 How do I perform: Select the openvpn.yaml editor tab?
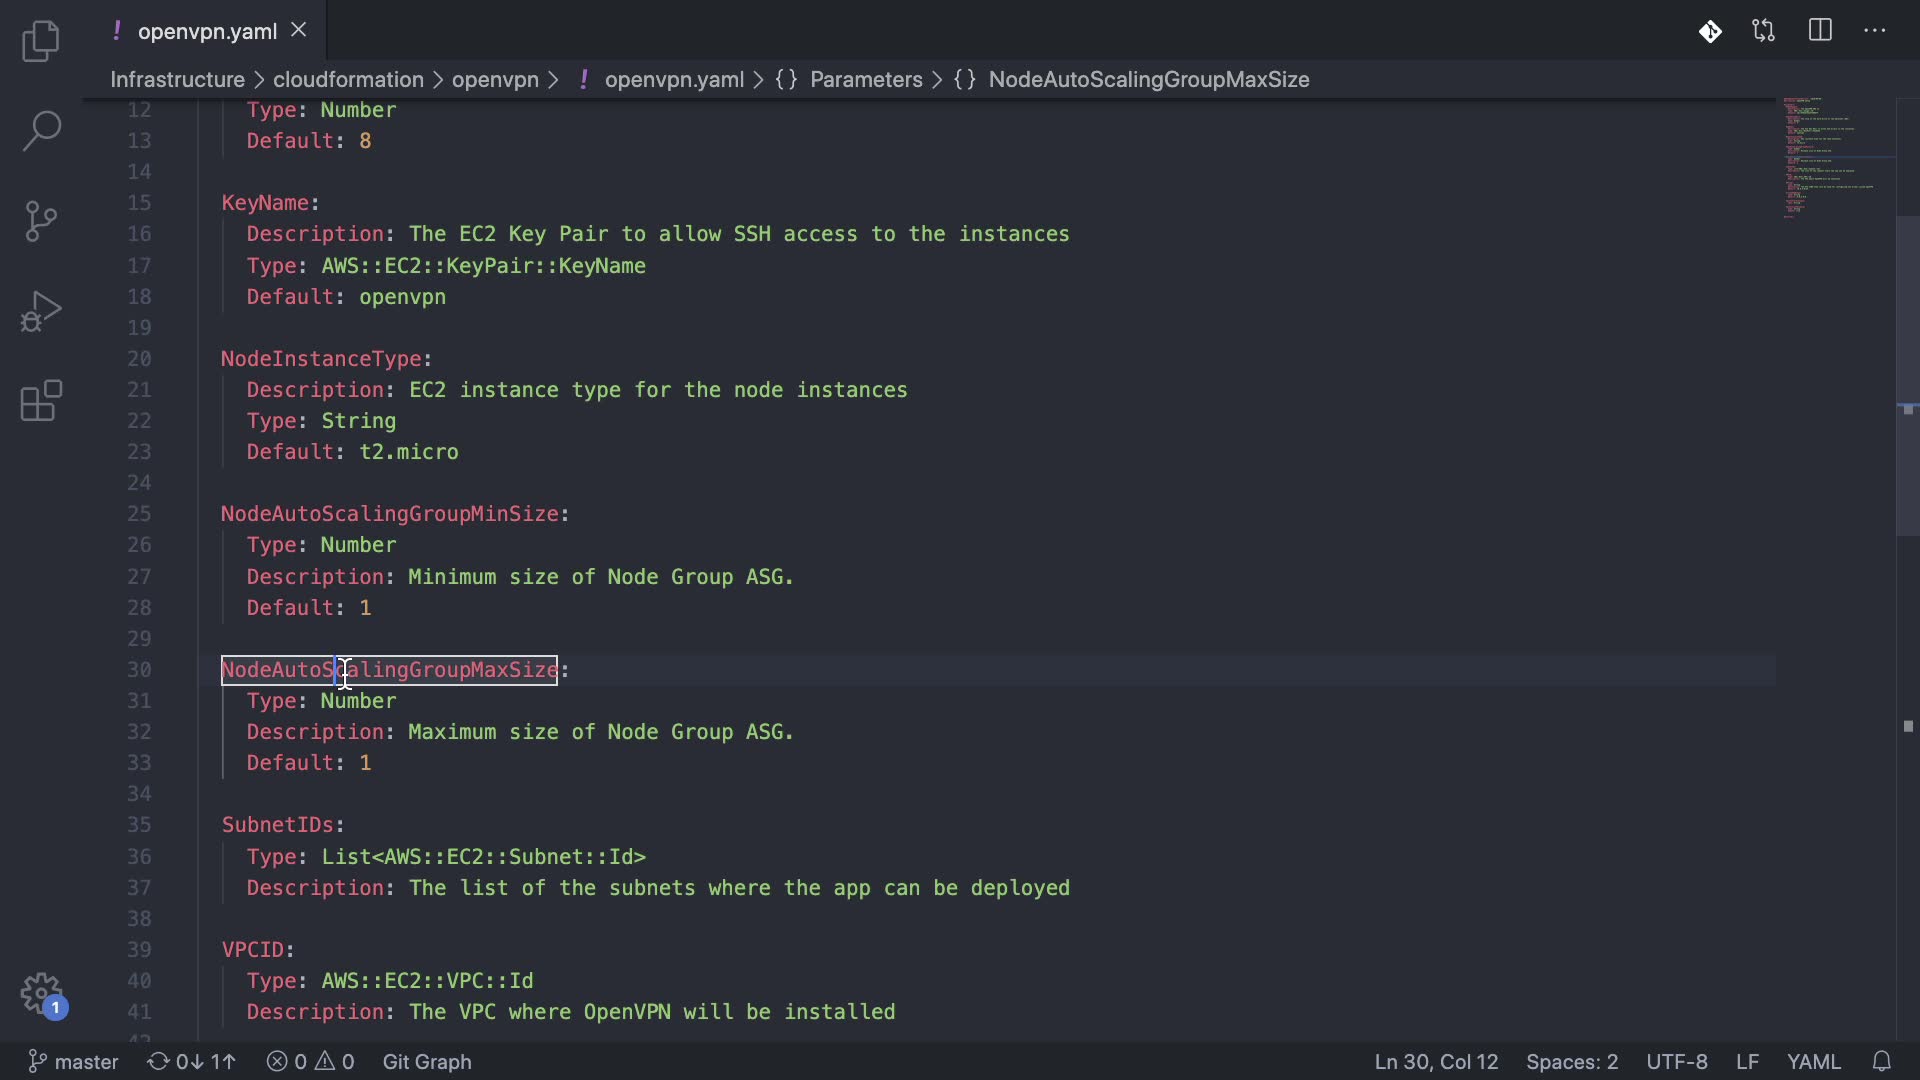click(x=206, y=31)
